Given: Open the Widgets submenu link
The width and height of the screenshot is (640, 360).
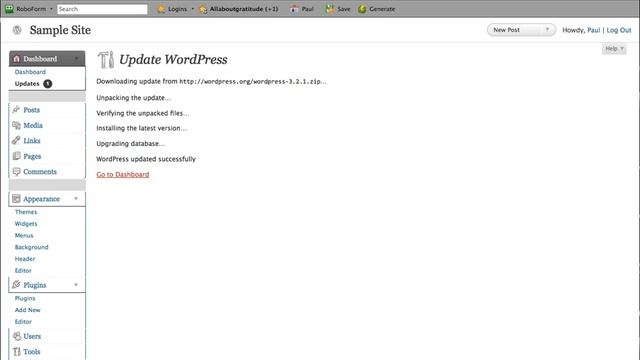Looking at the screenshot, I should pyautogui.click(x=26, y=224).
